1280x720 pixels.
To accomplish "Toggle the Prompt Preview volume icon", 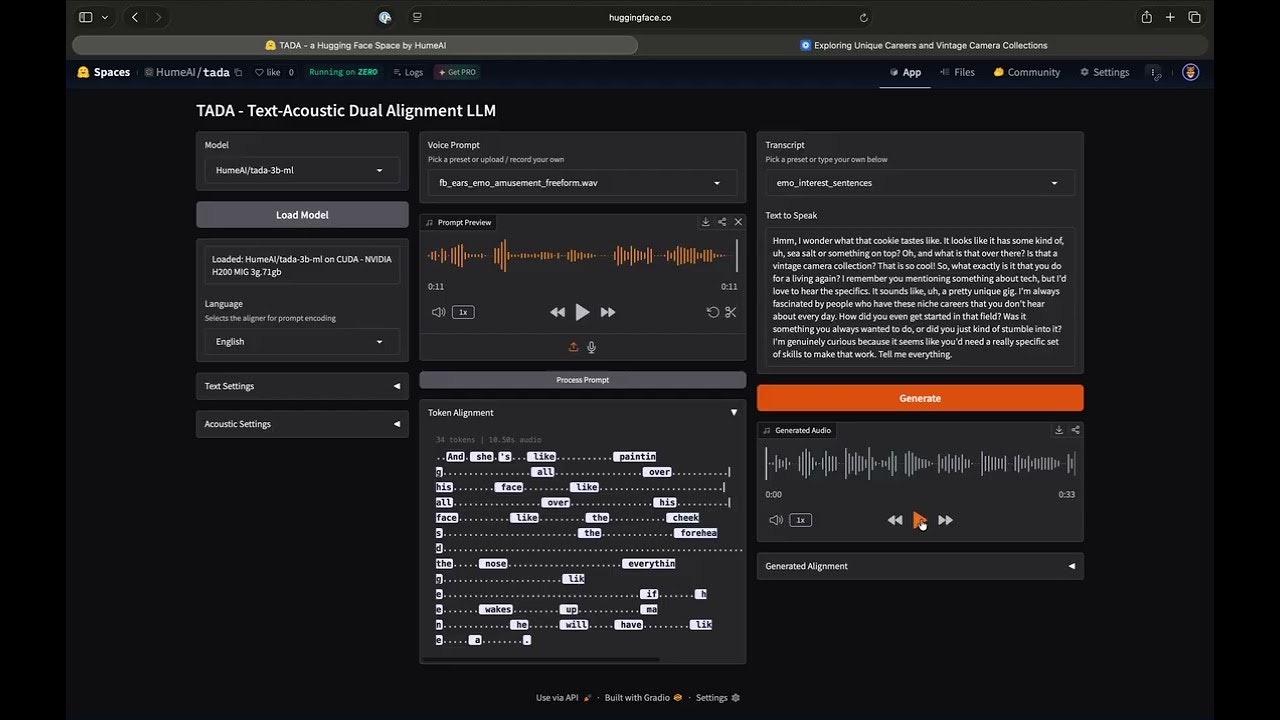I will 438,312.
